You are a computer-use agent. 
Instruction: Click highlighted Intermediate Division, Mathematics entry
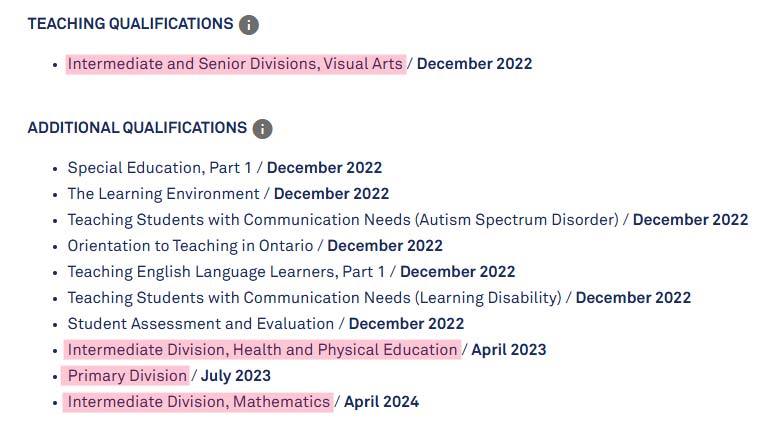(199, 402)
